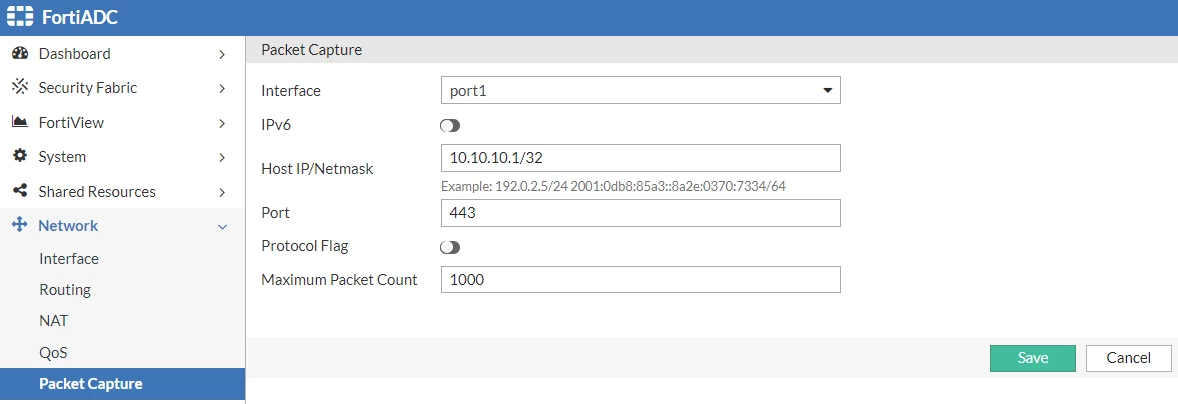Collapse the Network menu chevron
The height and width of the screenshot is (404, 1178).
click(x=222, y=227)
